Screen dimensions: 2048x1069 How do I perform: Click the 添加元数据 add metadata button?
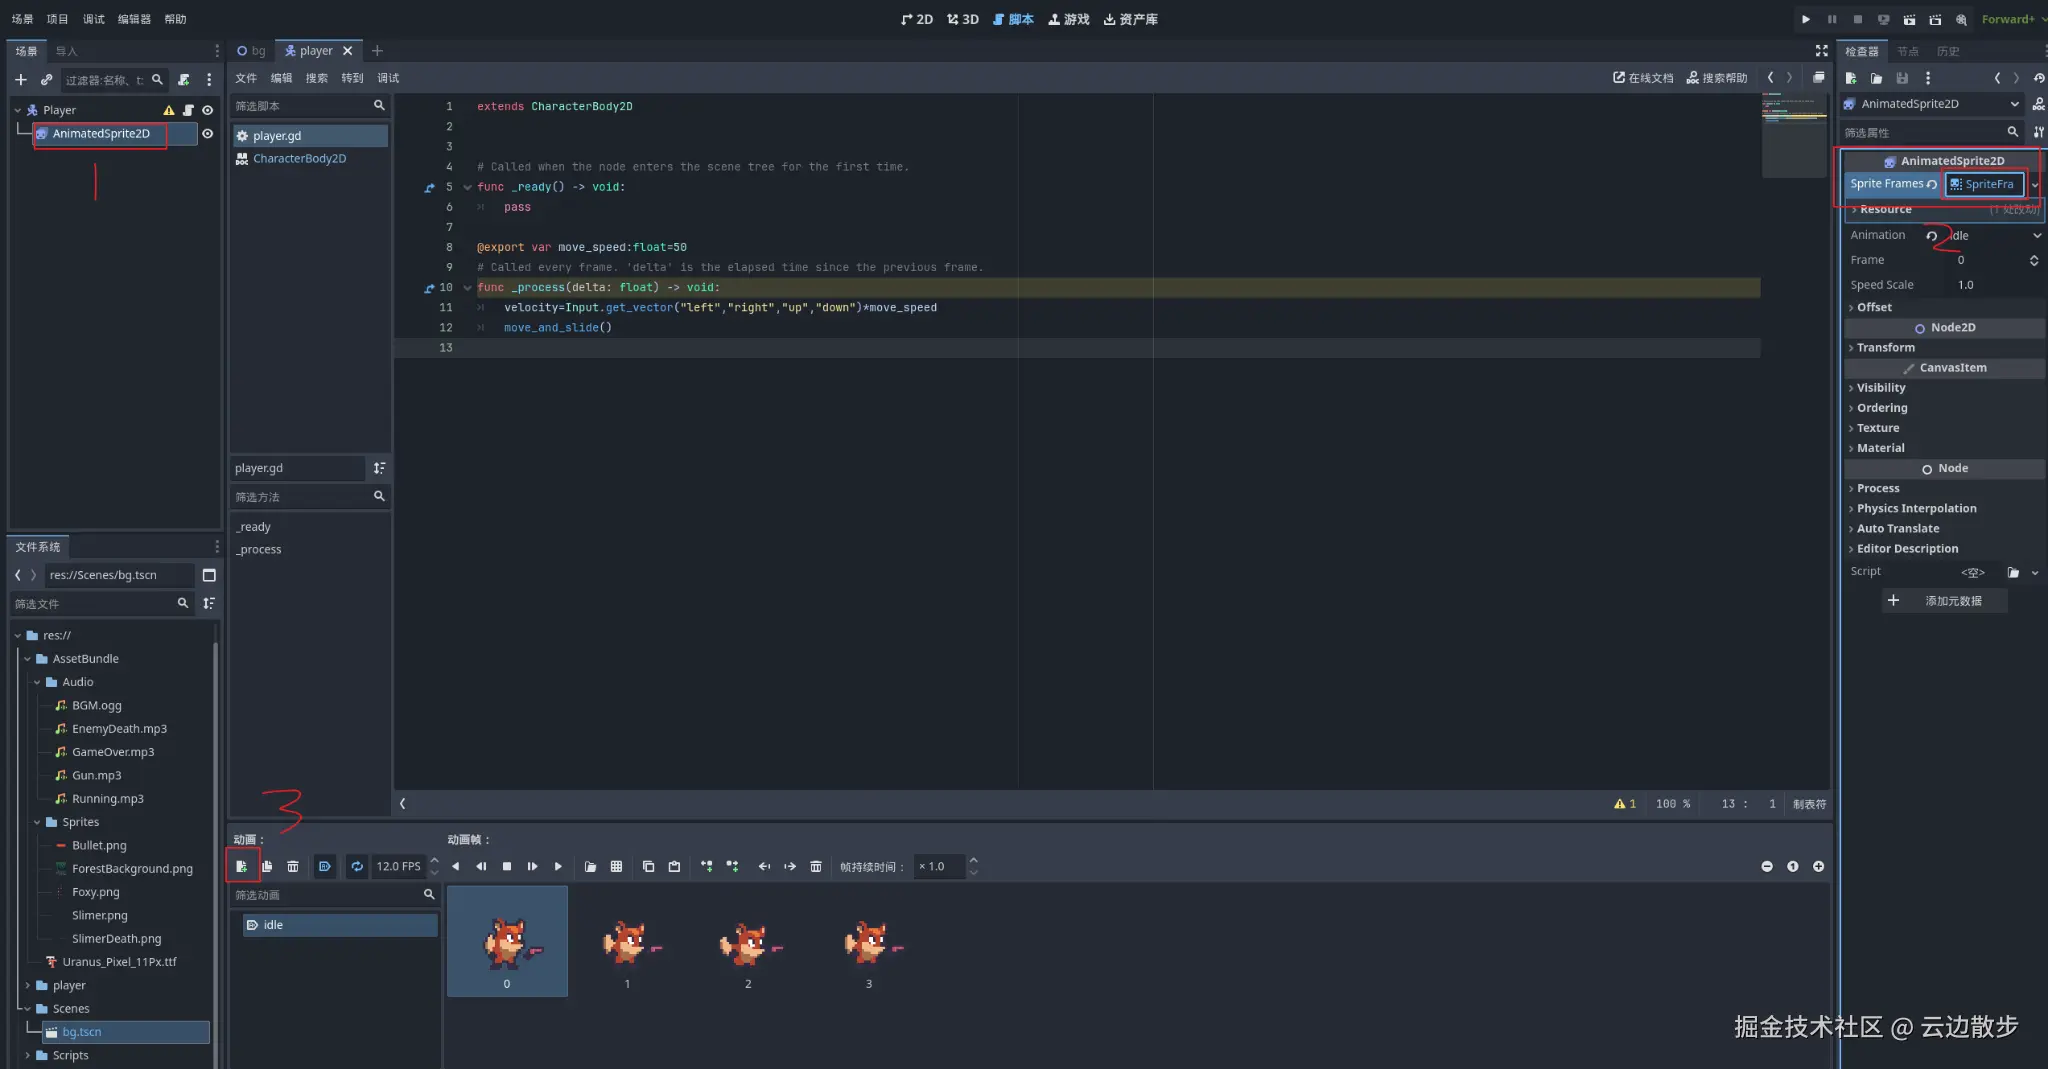1945,601
